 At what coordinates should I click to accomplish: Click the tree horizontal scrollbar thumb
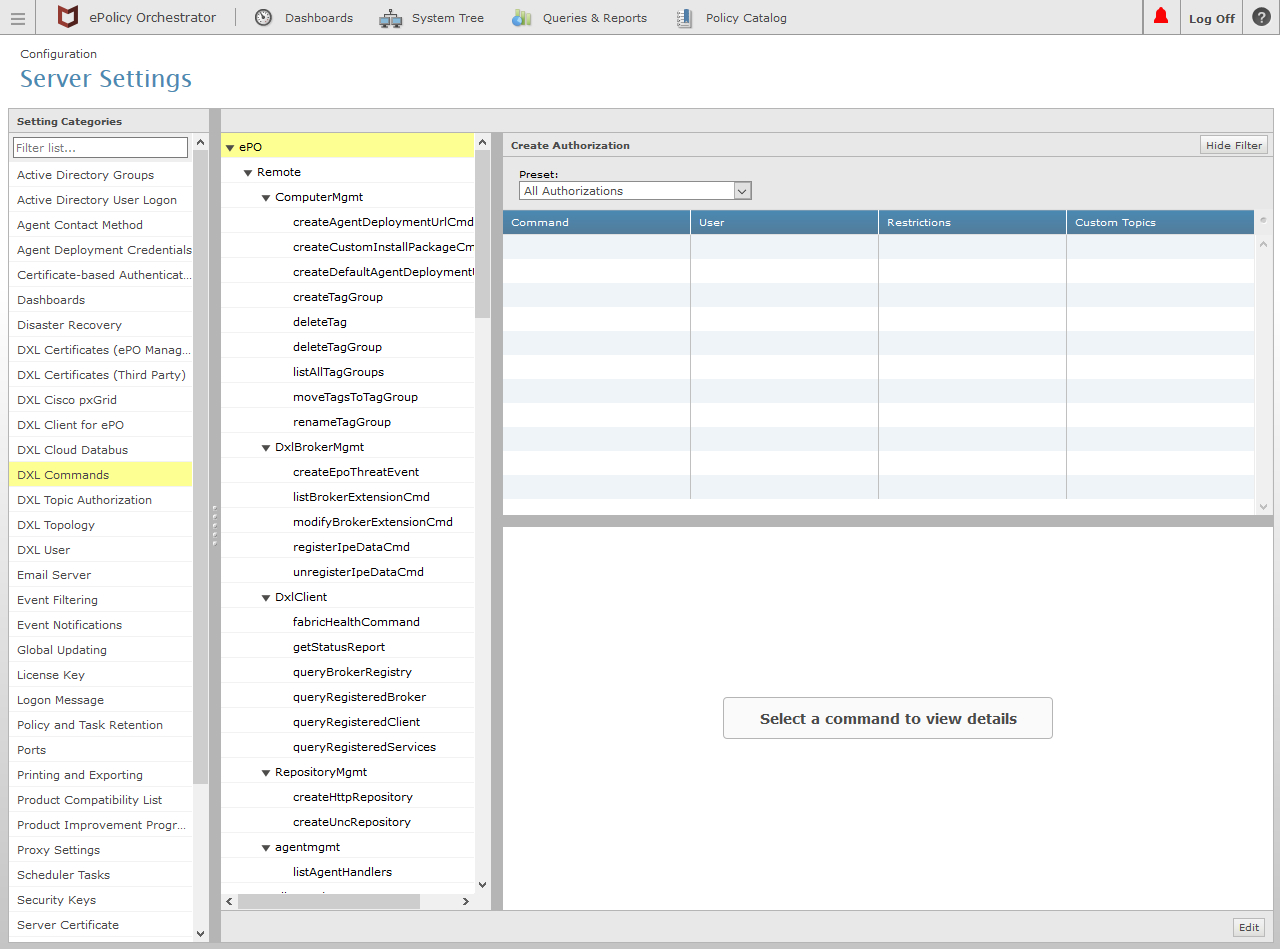(x=328, y=901)
